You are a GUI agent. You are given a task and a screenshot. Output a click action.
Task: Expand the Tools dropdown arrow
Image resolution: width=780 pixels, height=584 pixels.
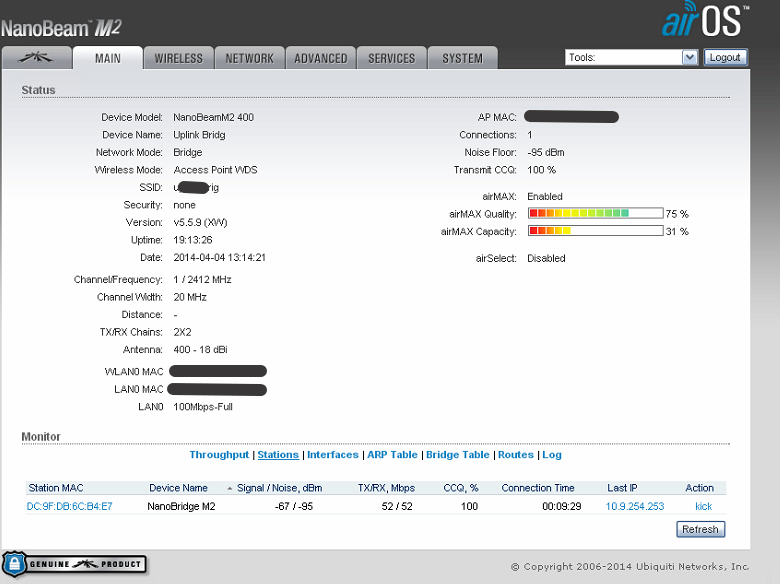[x=689, y=57]
